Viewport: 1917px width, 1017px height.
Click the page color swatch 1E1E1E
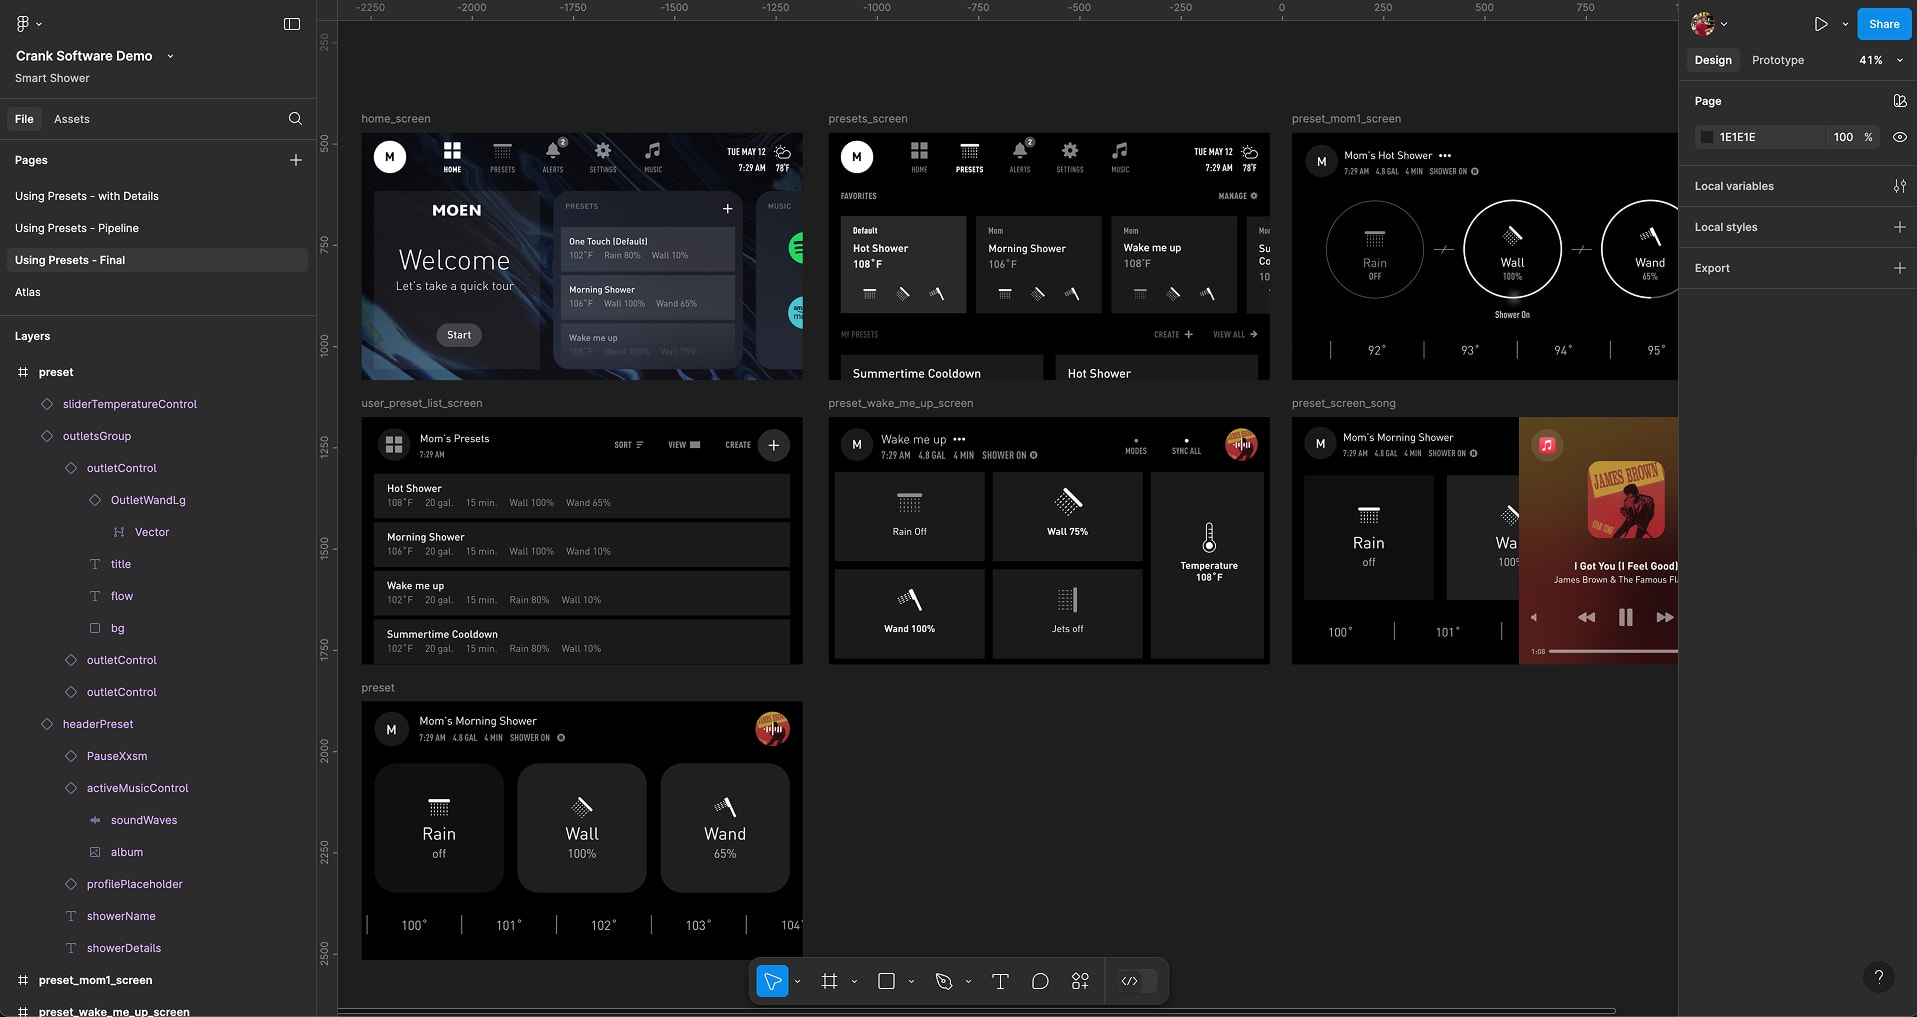tap(1707, 137)
